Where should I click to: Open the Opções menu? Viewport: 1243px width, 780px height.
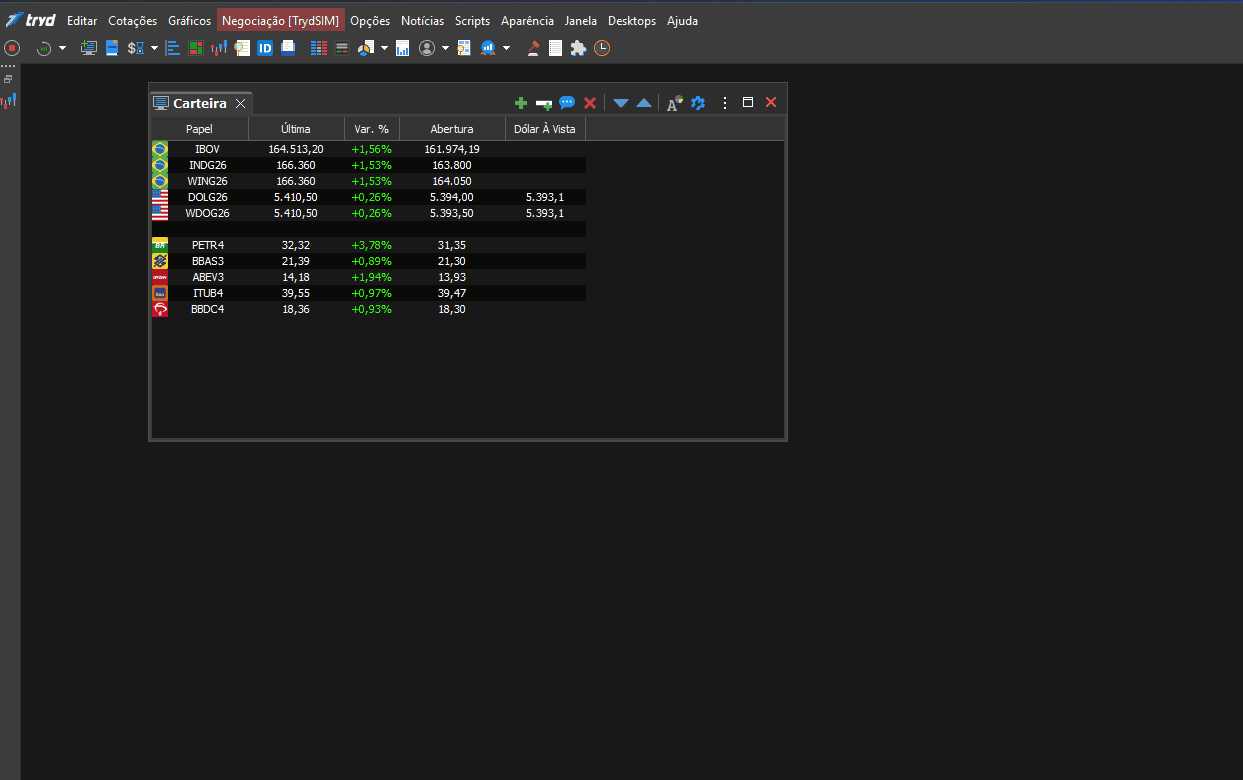tap(370, 20)
